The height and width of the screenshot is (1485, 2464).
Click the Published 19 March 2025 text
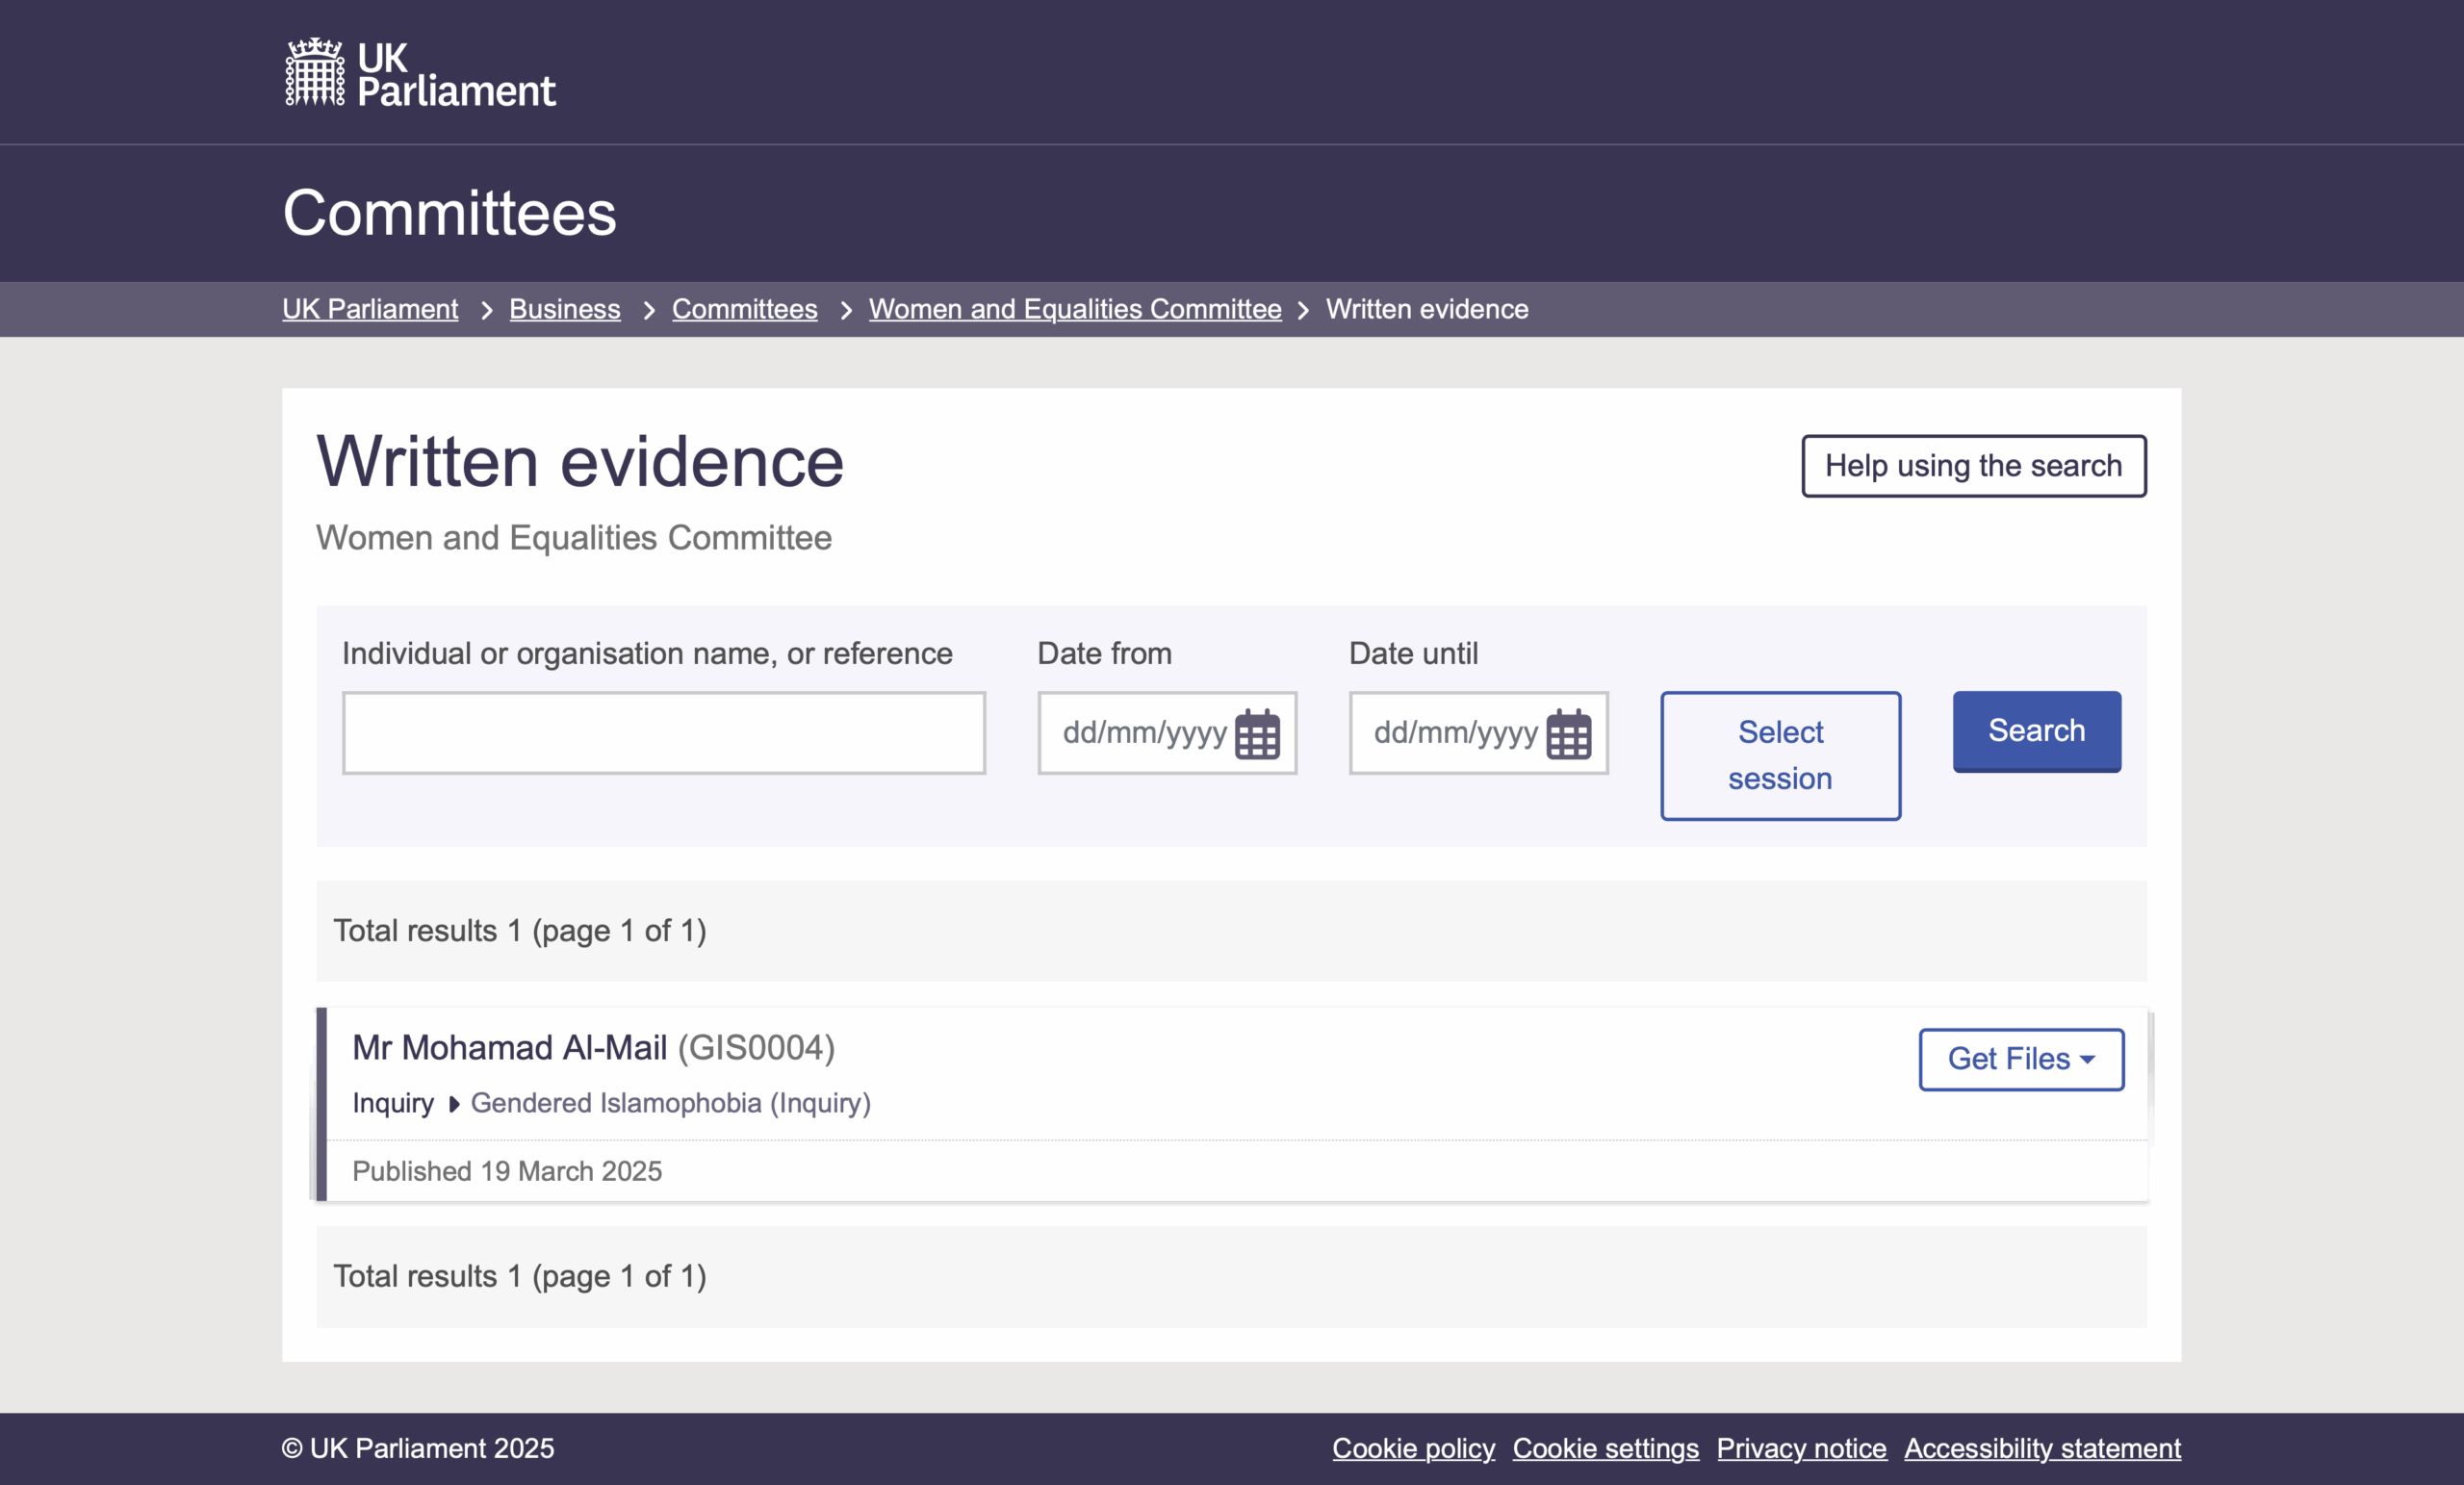pos(507,1171)
